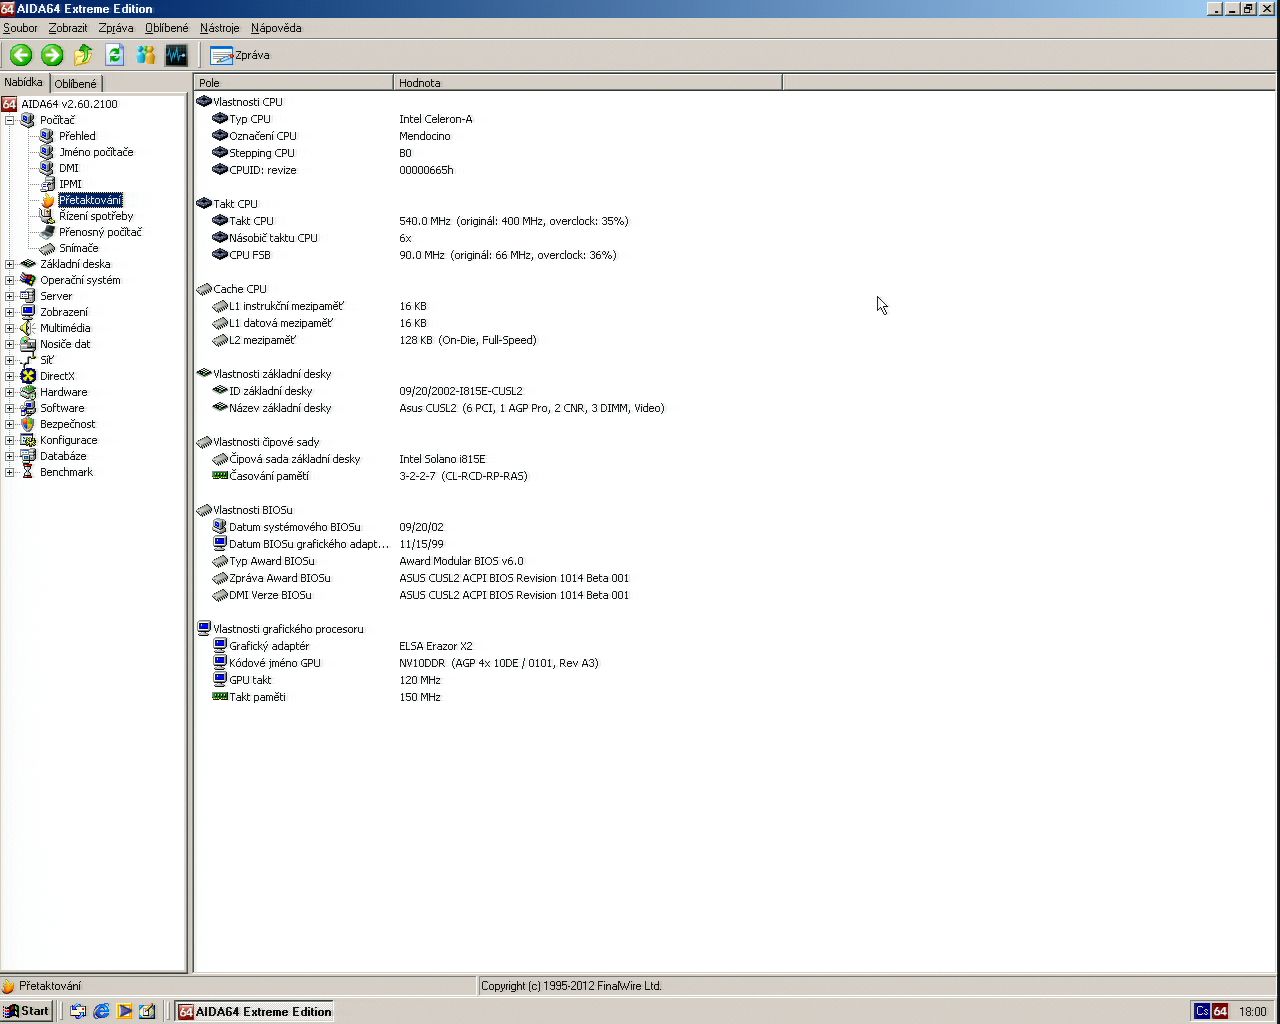Switch to the Nabídka tab
Viewport: 1280px width, 1024px height.
pos(24,82)
